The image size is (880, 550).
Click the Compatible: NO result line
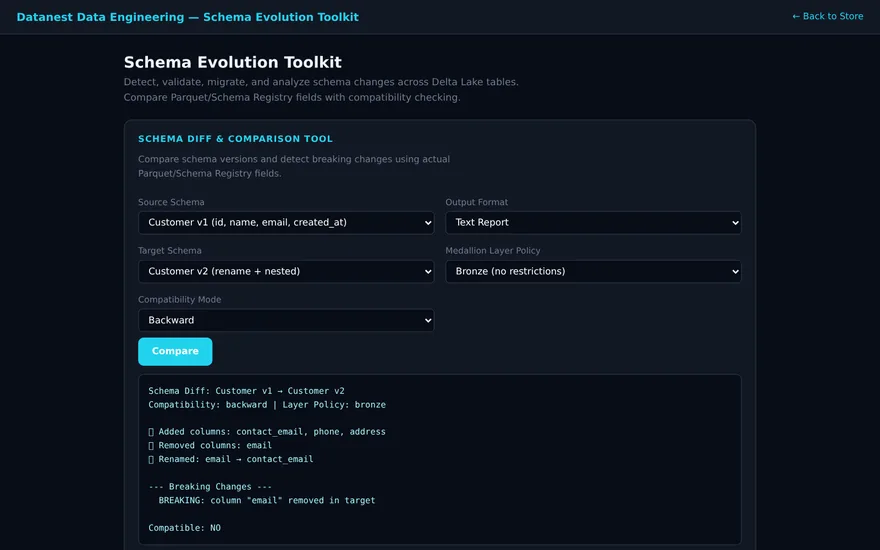(185, 528)
